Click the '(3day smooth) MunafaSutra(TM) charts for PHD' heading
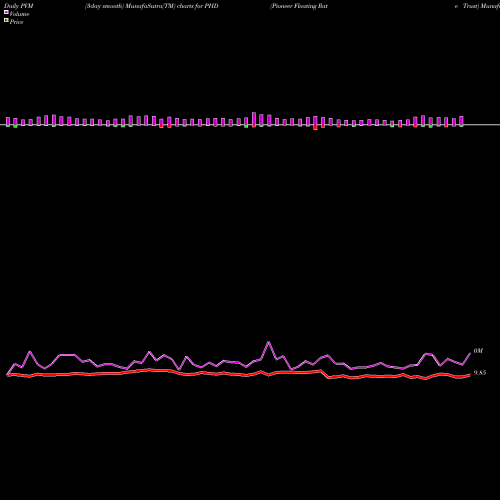 tap(152, 6)
